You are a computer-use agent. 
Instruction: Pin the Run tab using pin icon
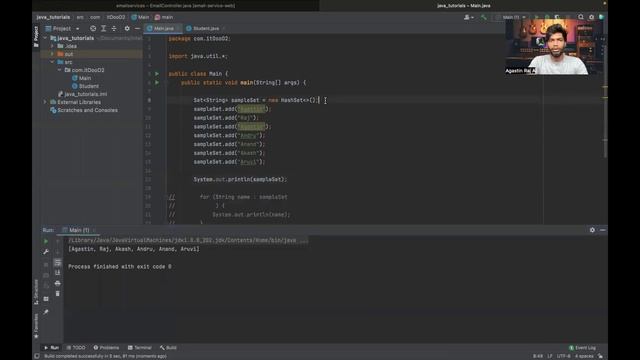[x=46, y=312]
